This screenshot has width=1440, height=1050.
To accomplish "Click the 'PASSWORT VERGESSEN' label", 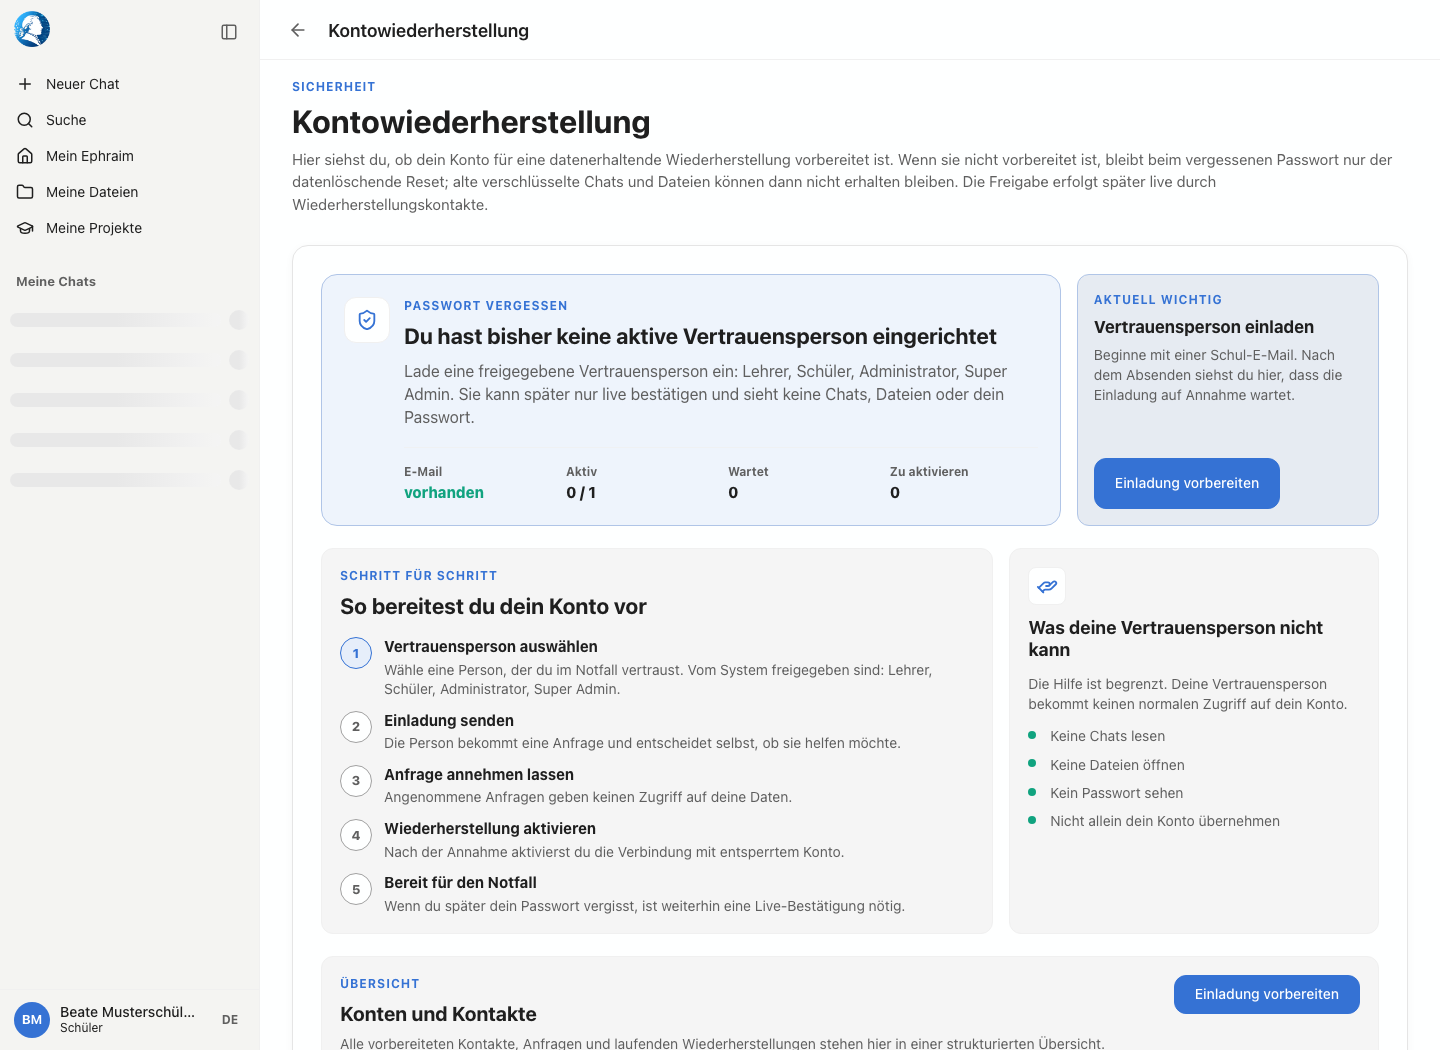I will tap(486, 306).
